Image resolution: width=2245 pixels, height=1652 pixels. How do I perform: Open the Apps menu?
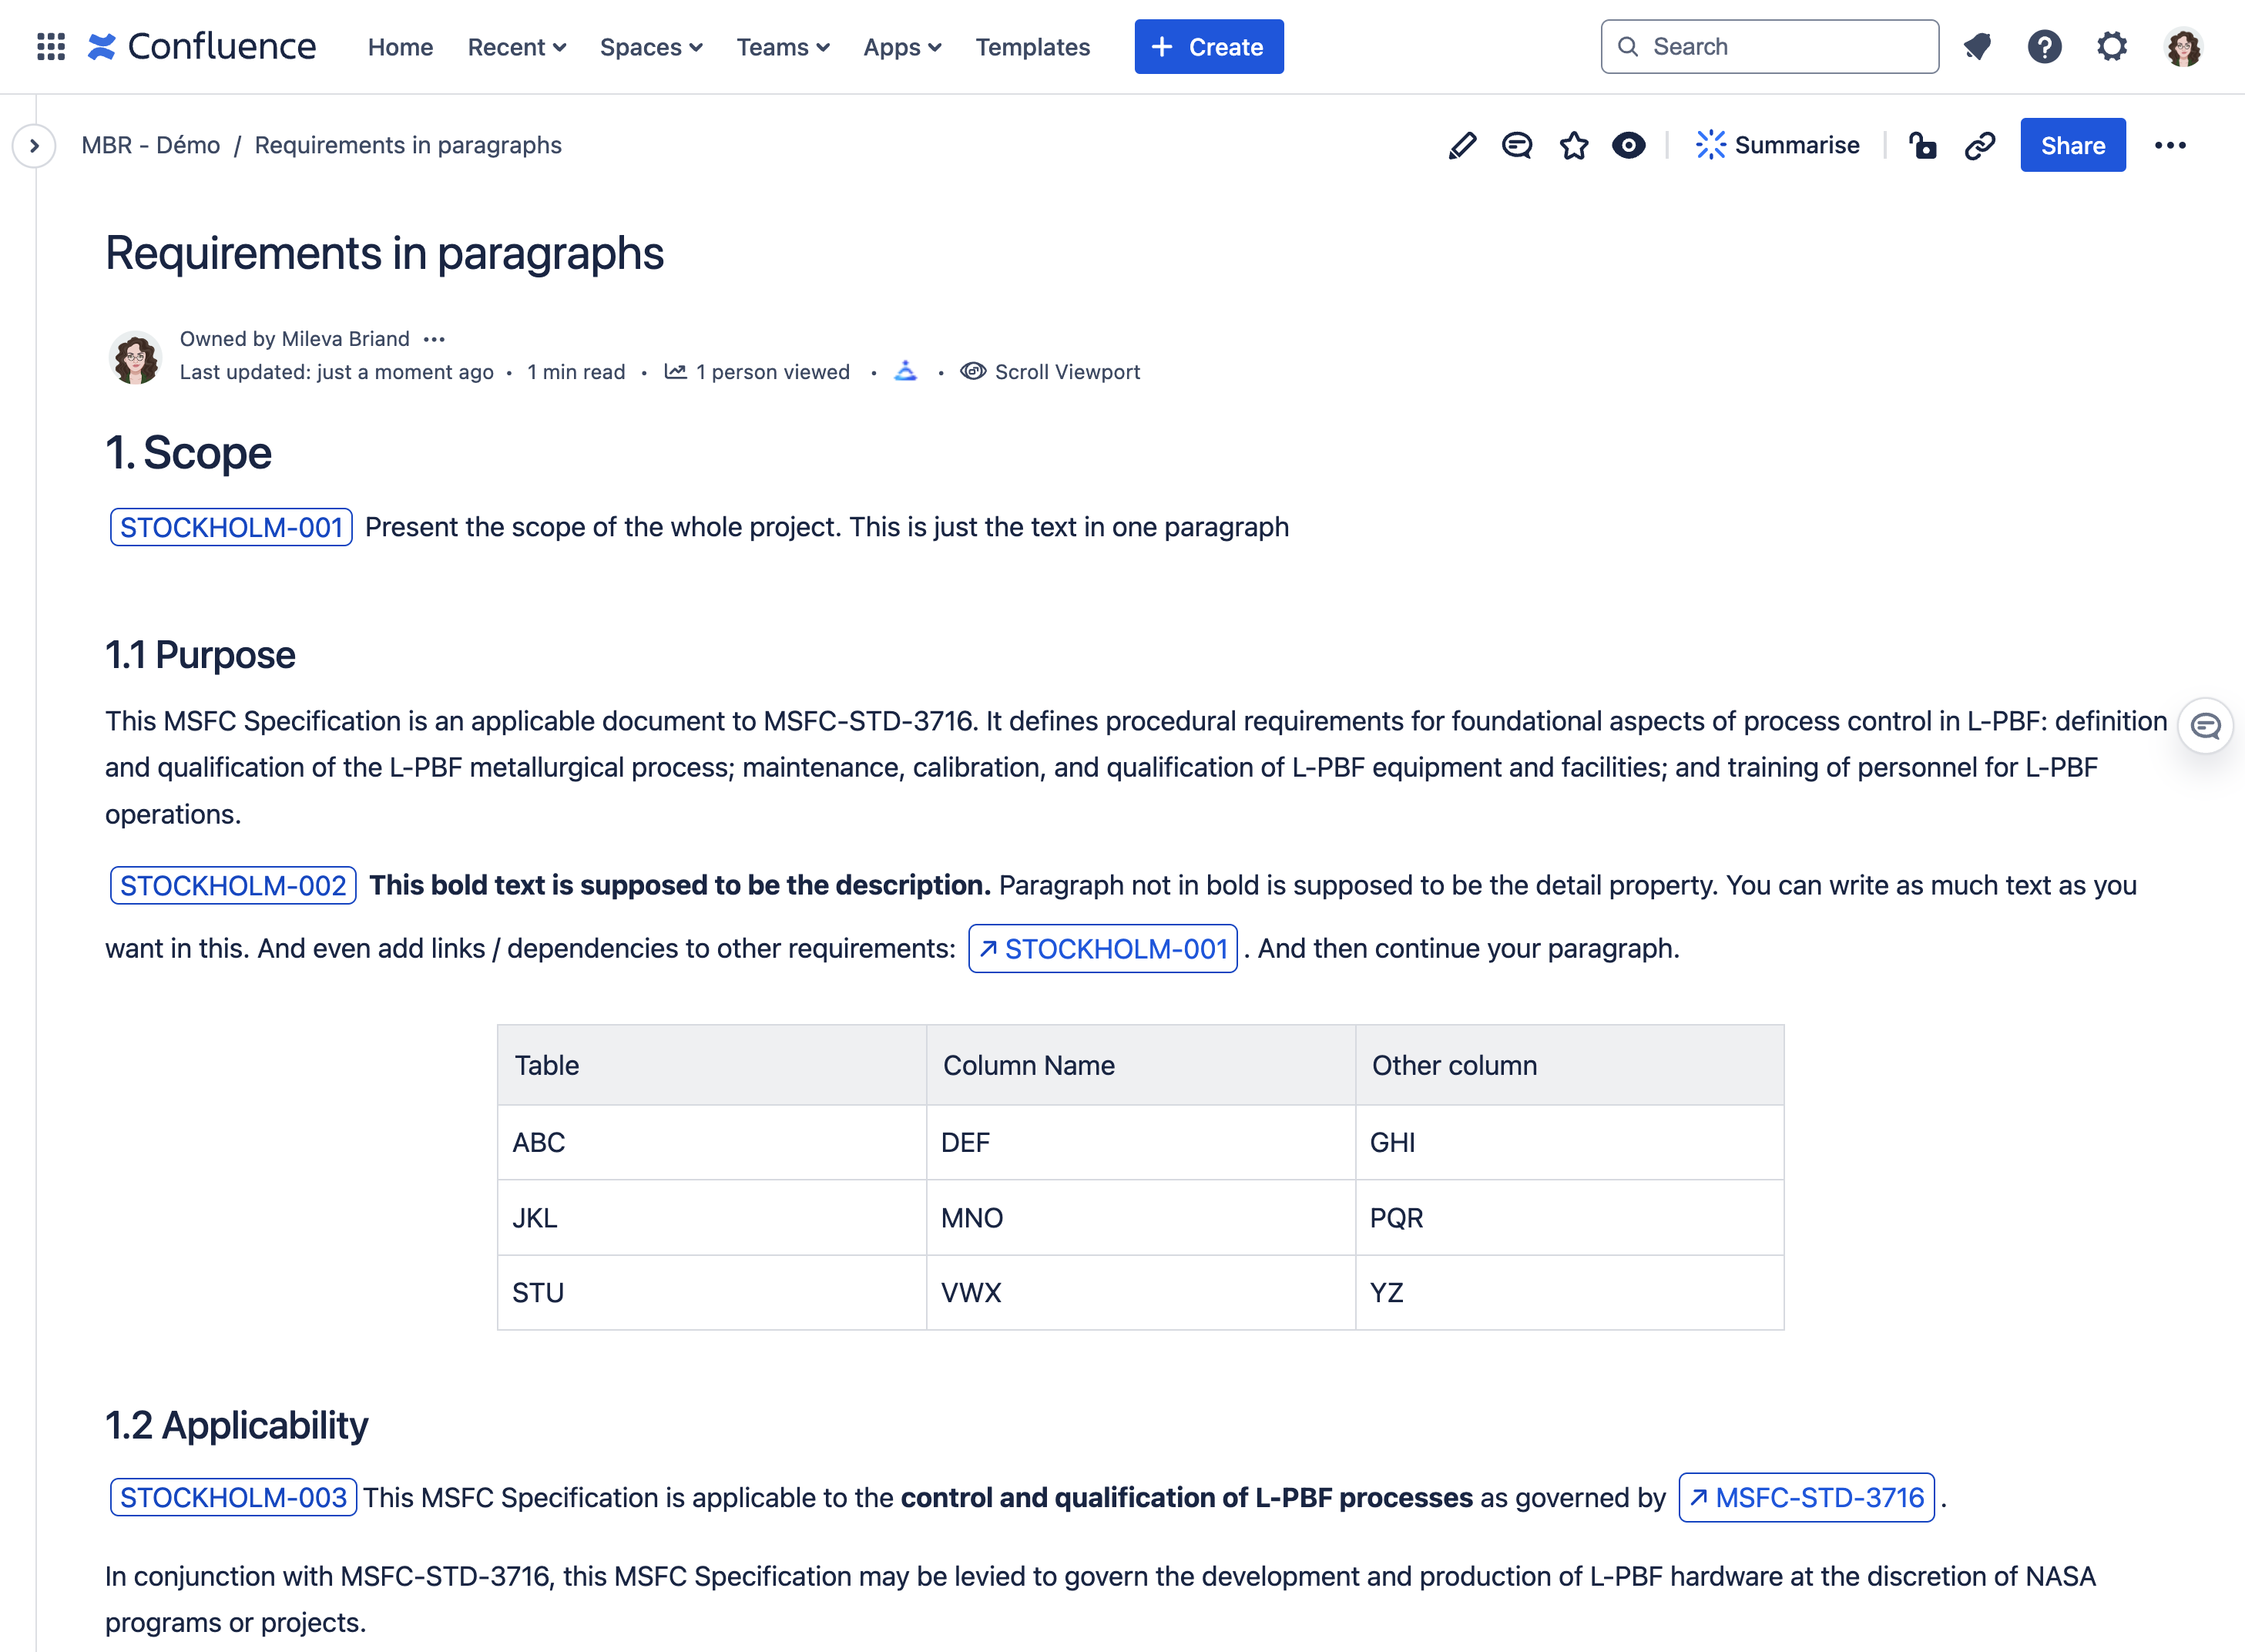tap(899, 47)
